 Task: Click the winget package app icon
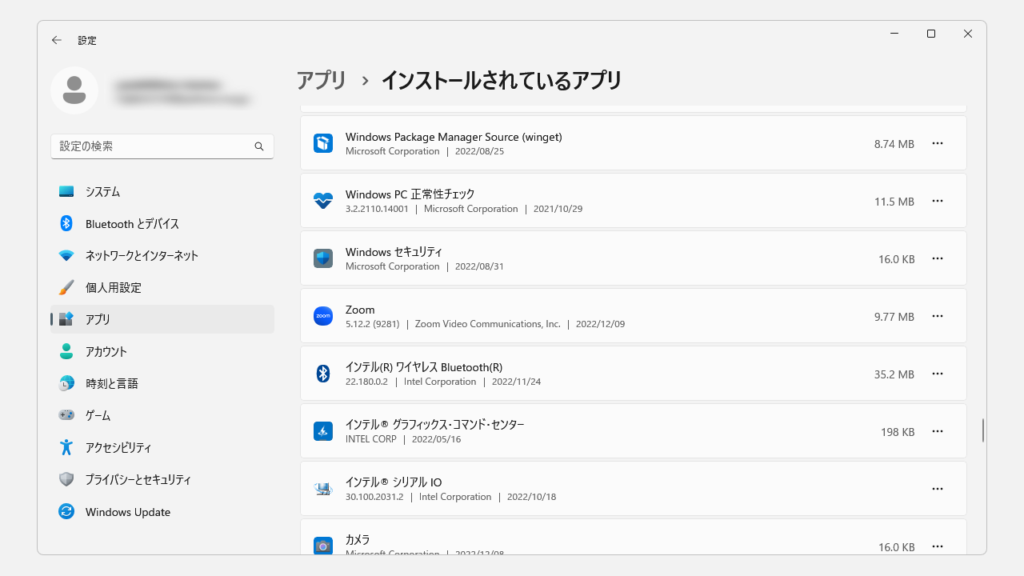pos(323,143)
